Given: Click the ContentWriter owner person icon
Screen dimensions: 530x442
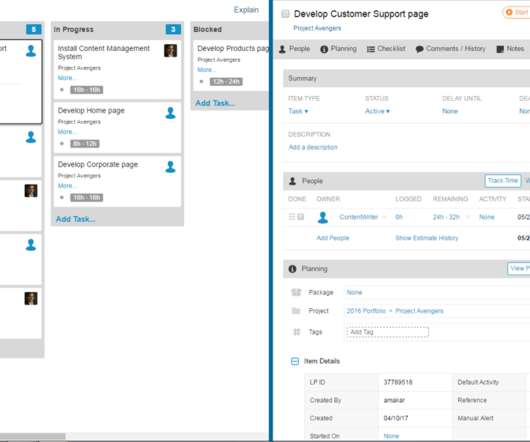Looking at the screenshot, I should point(323,217).
